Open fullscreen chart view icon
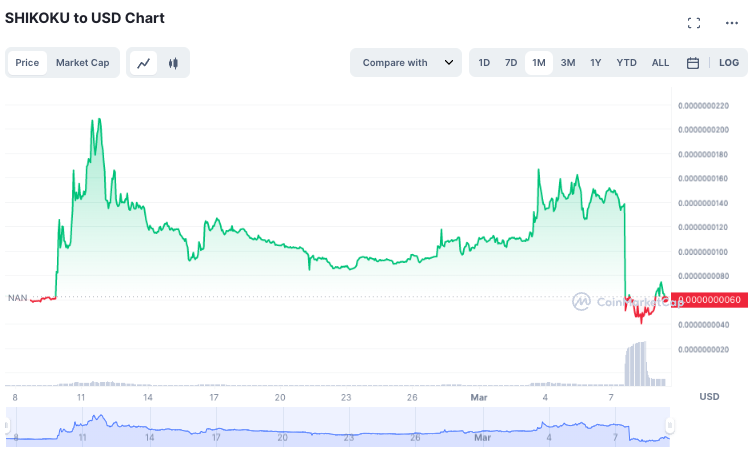 pyautogui.click(x=694, y=23)
